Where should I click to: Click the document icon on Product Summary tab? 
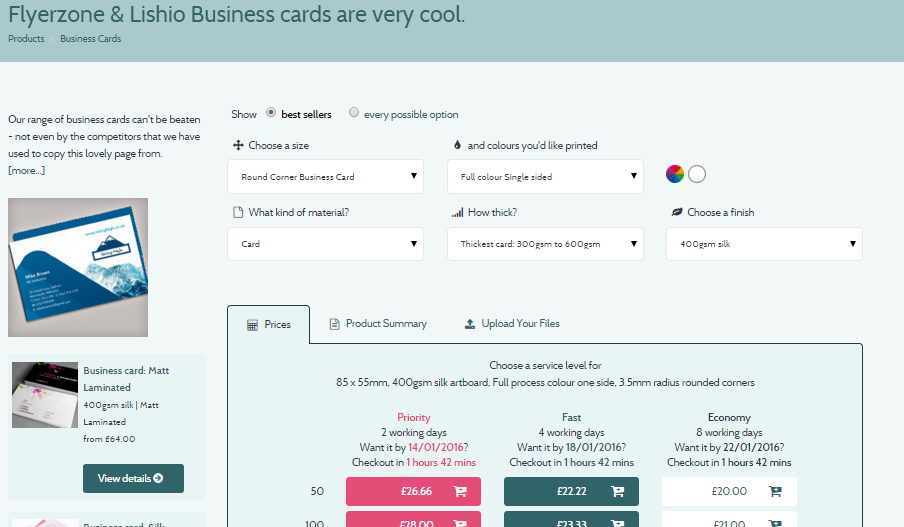point(334,324)
